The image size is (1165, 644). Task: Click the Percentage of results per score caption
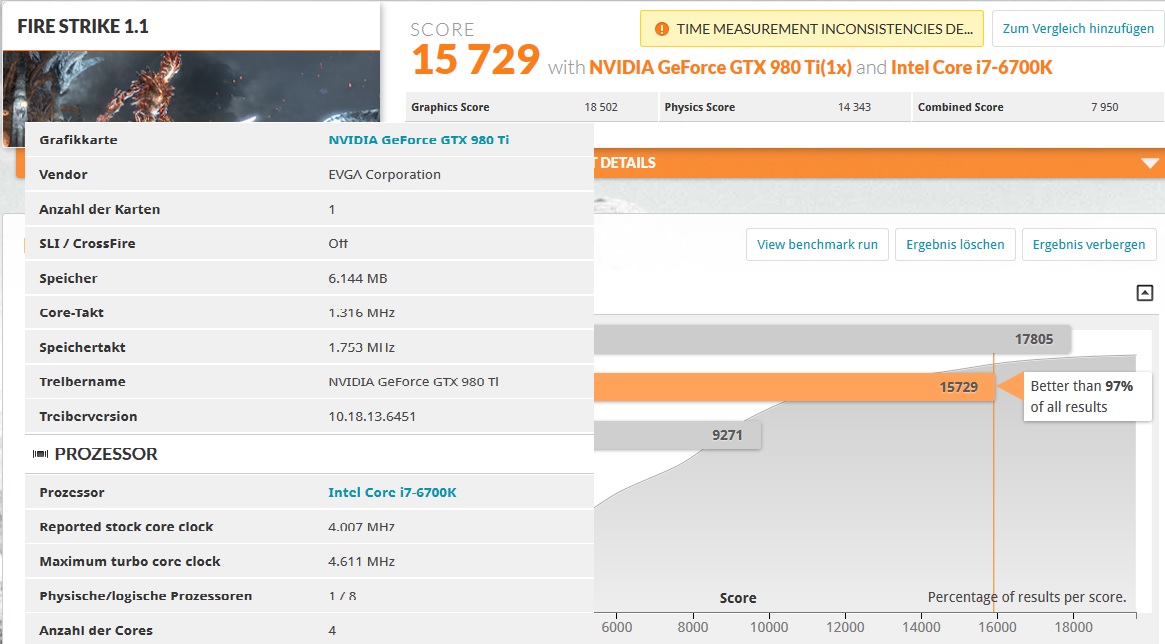pyautogui.click(x=1027, y=597)
